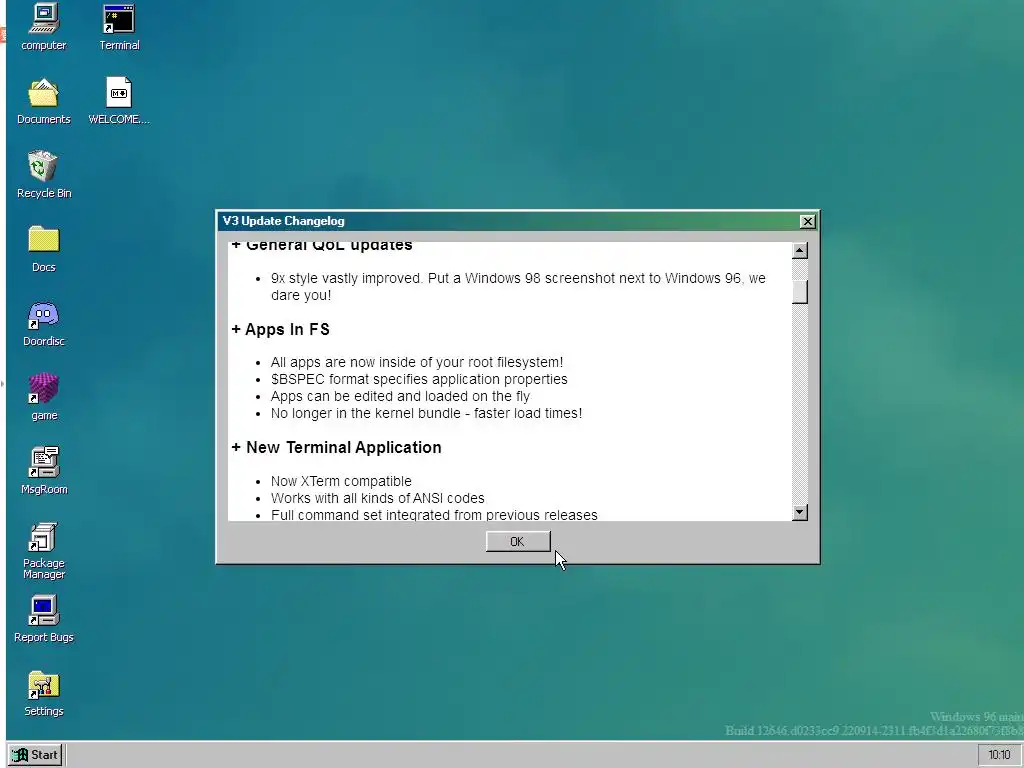Click 'Works with all kinds of ANSI codes'
This screenshot has width=1024, height=768.
click(377, 498)
